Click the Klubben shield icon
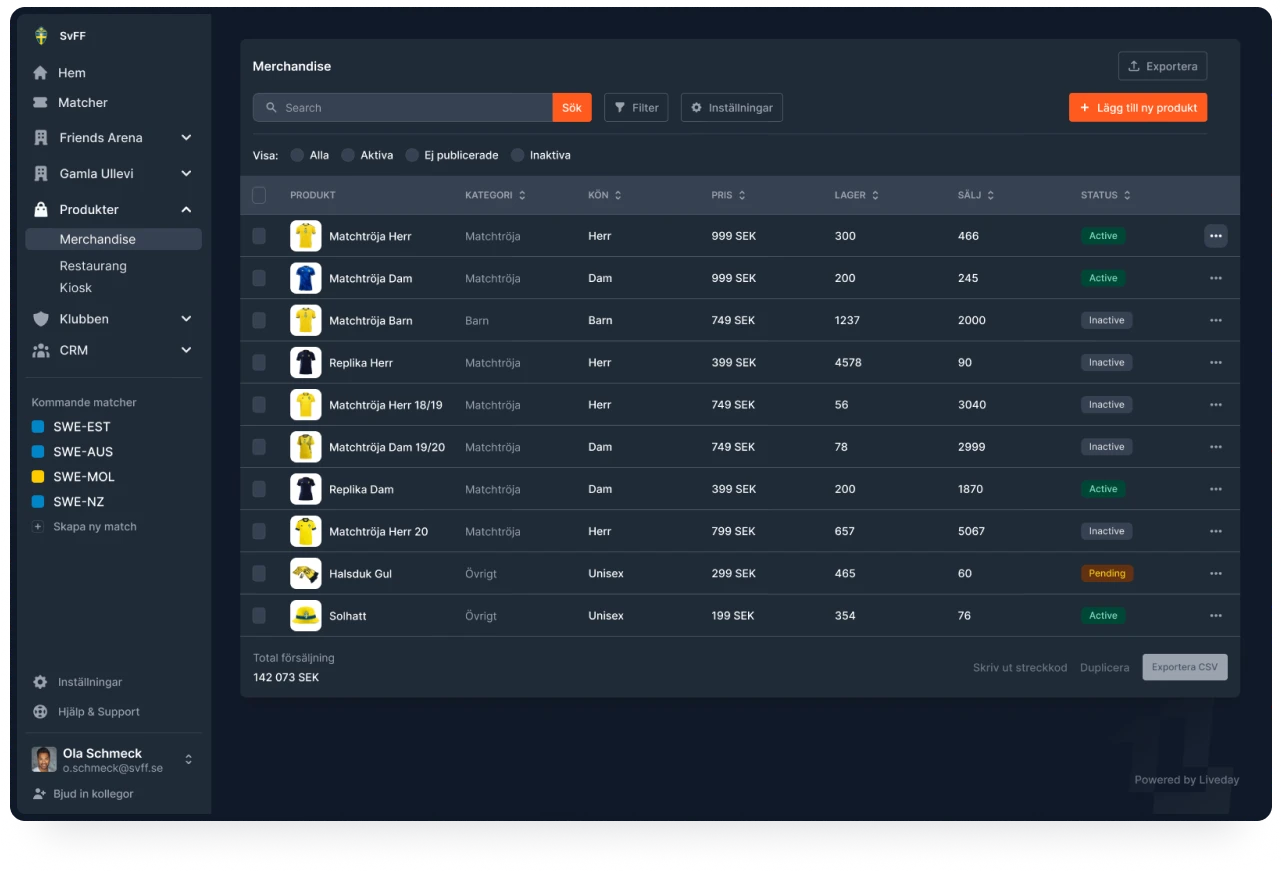Image resolution: width=1282 pixels, height=872 pixels. point(40,319)
